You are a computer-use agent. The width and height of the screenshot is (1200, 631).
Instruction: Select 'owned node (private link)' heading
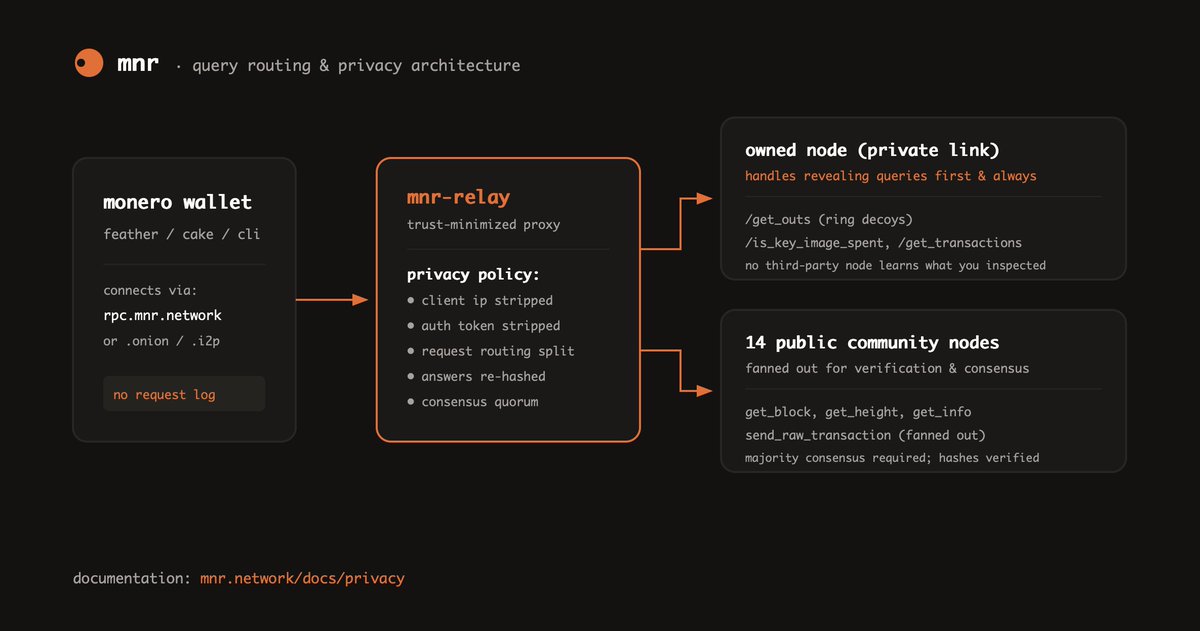click(x=873, y=150)
